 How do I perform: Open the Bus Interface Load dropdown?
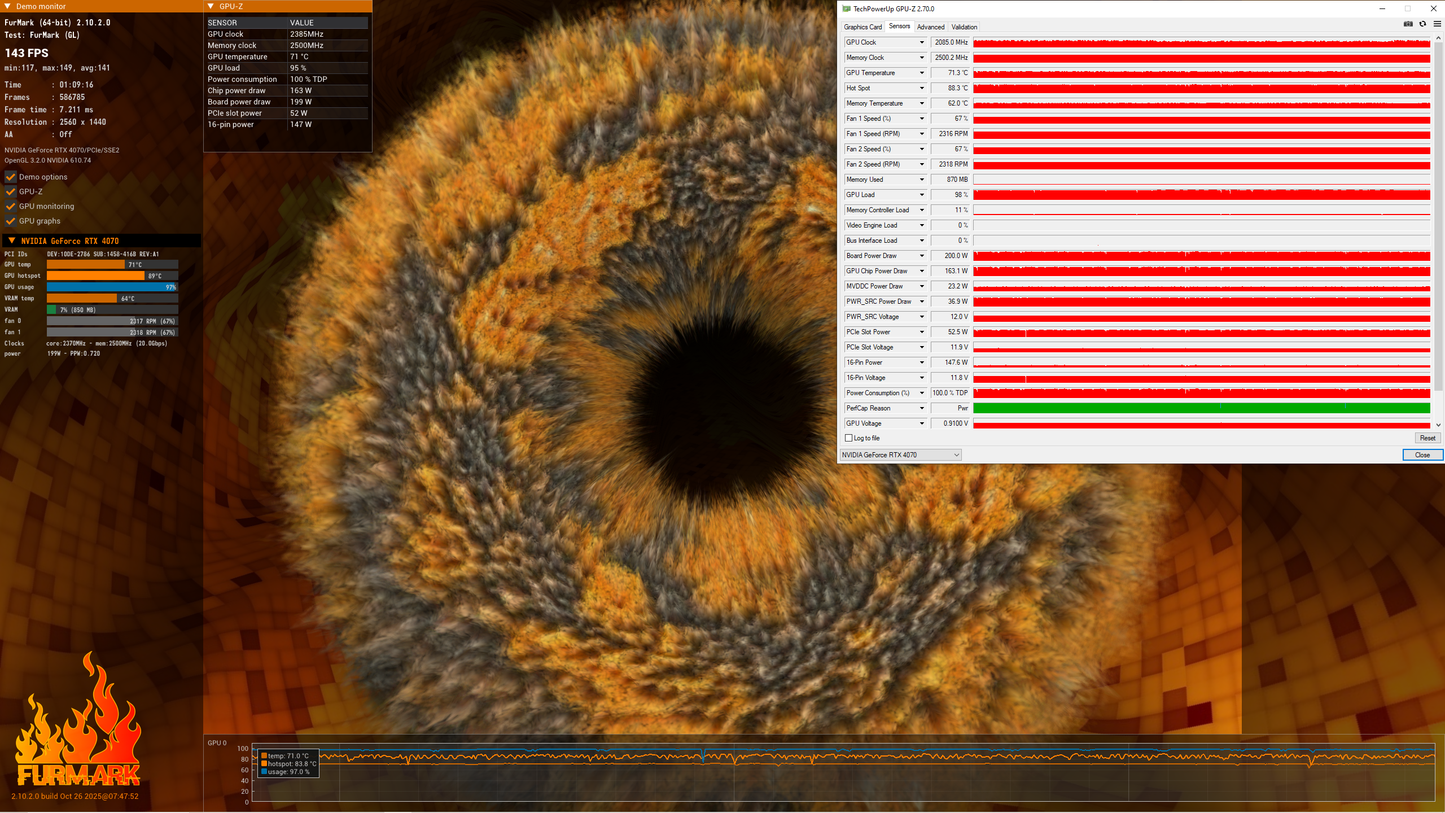[x=922, y=241]
